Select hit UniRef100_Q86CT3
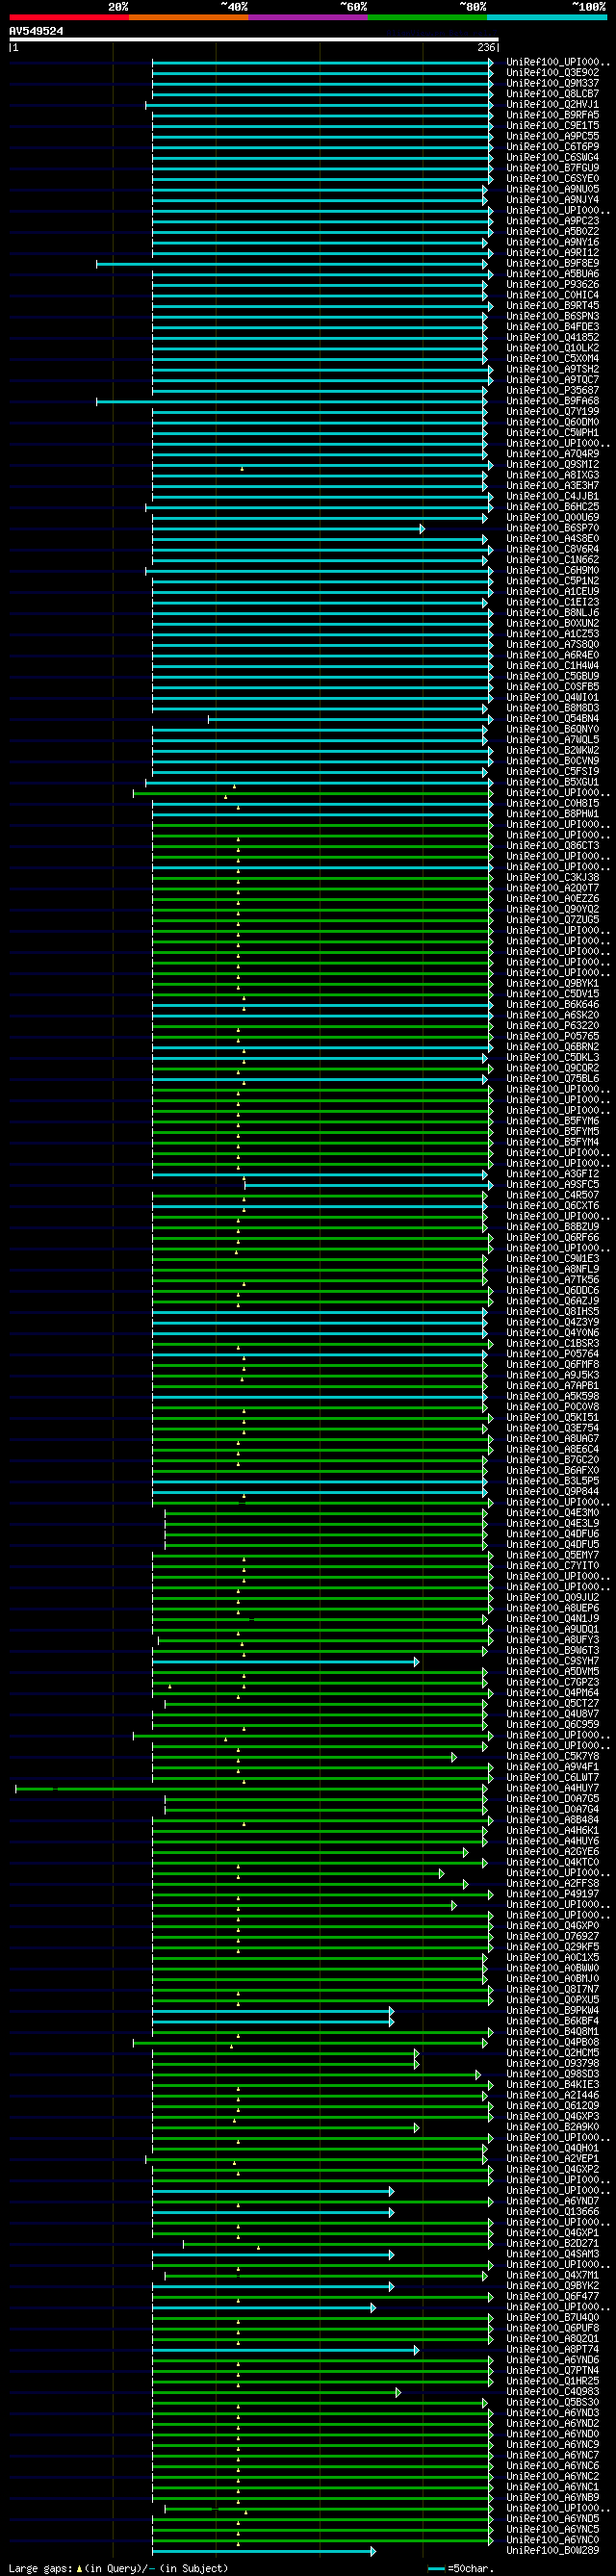This screenshot has height=2576, width=616. [553, 846]
